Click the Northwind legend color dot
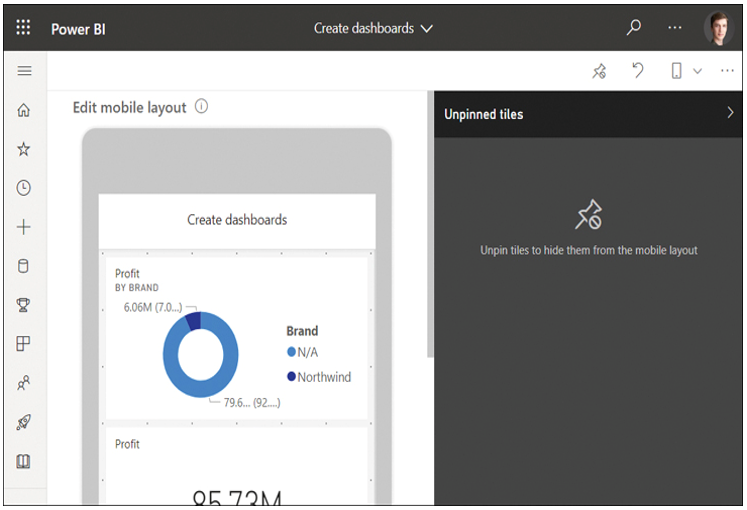 tap(291, 377)
